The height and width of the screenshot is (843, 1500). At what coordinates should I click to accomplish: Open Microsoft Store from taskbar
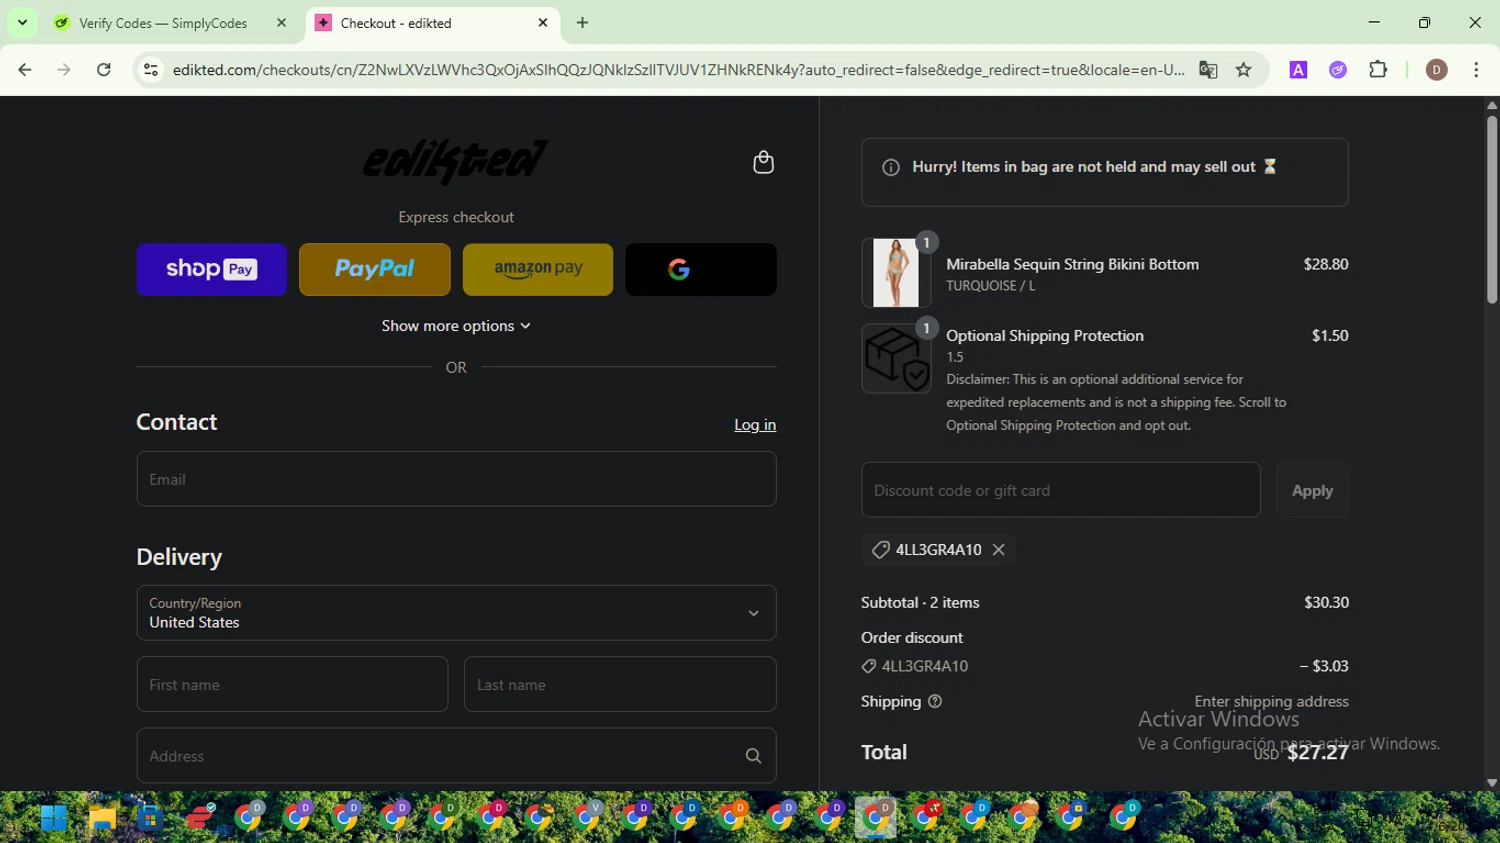point(150,818)
